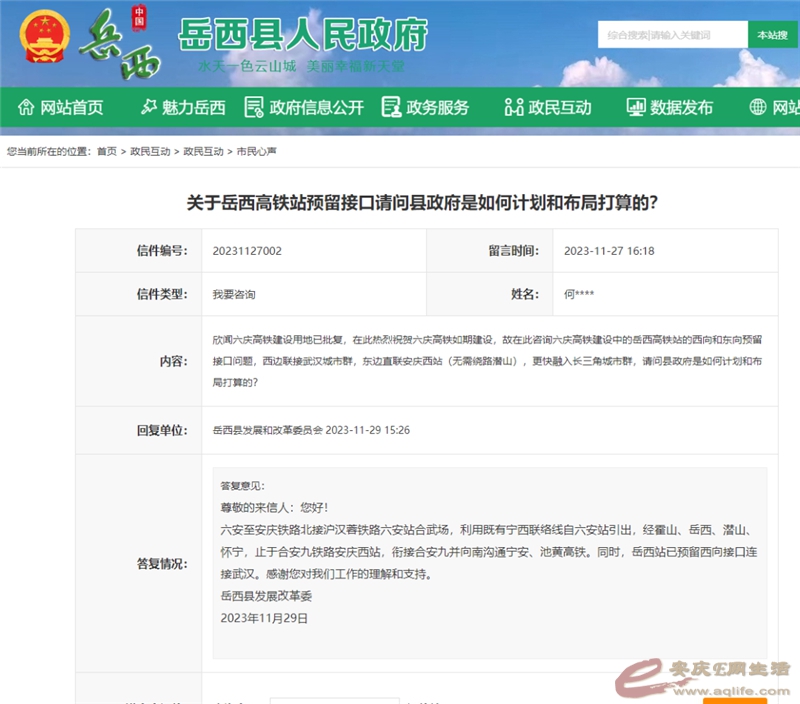Focus the 综合搜索 keyword input field
This screenshot has height=704, width=800.
[x=672, y=35]
